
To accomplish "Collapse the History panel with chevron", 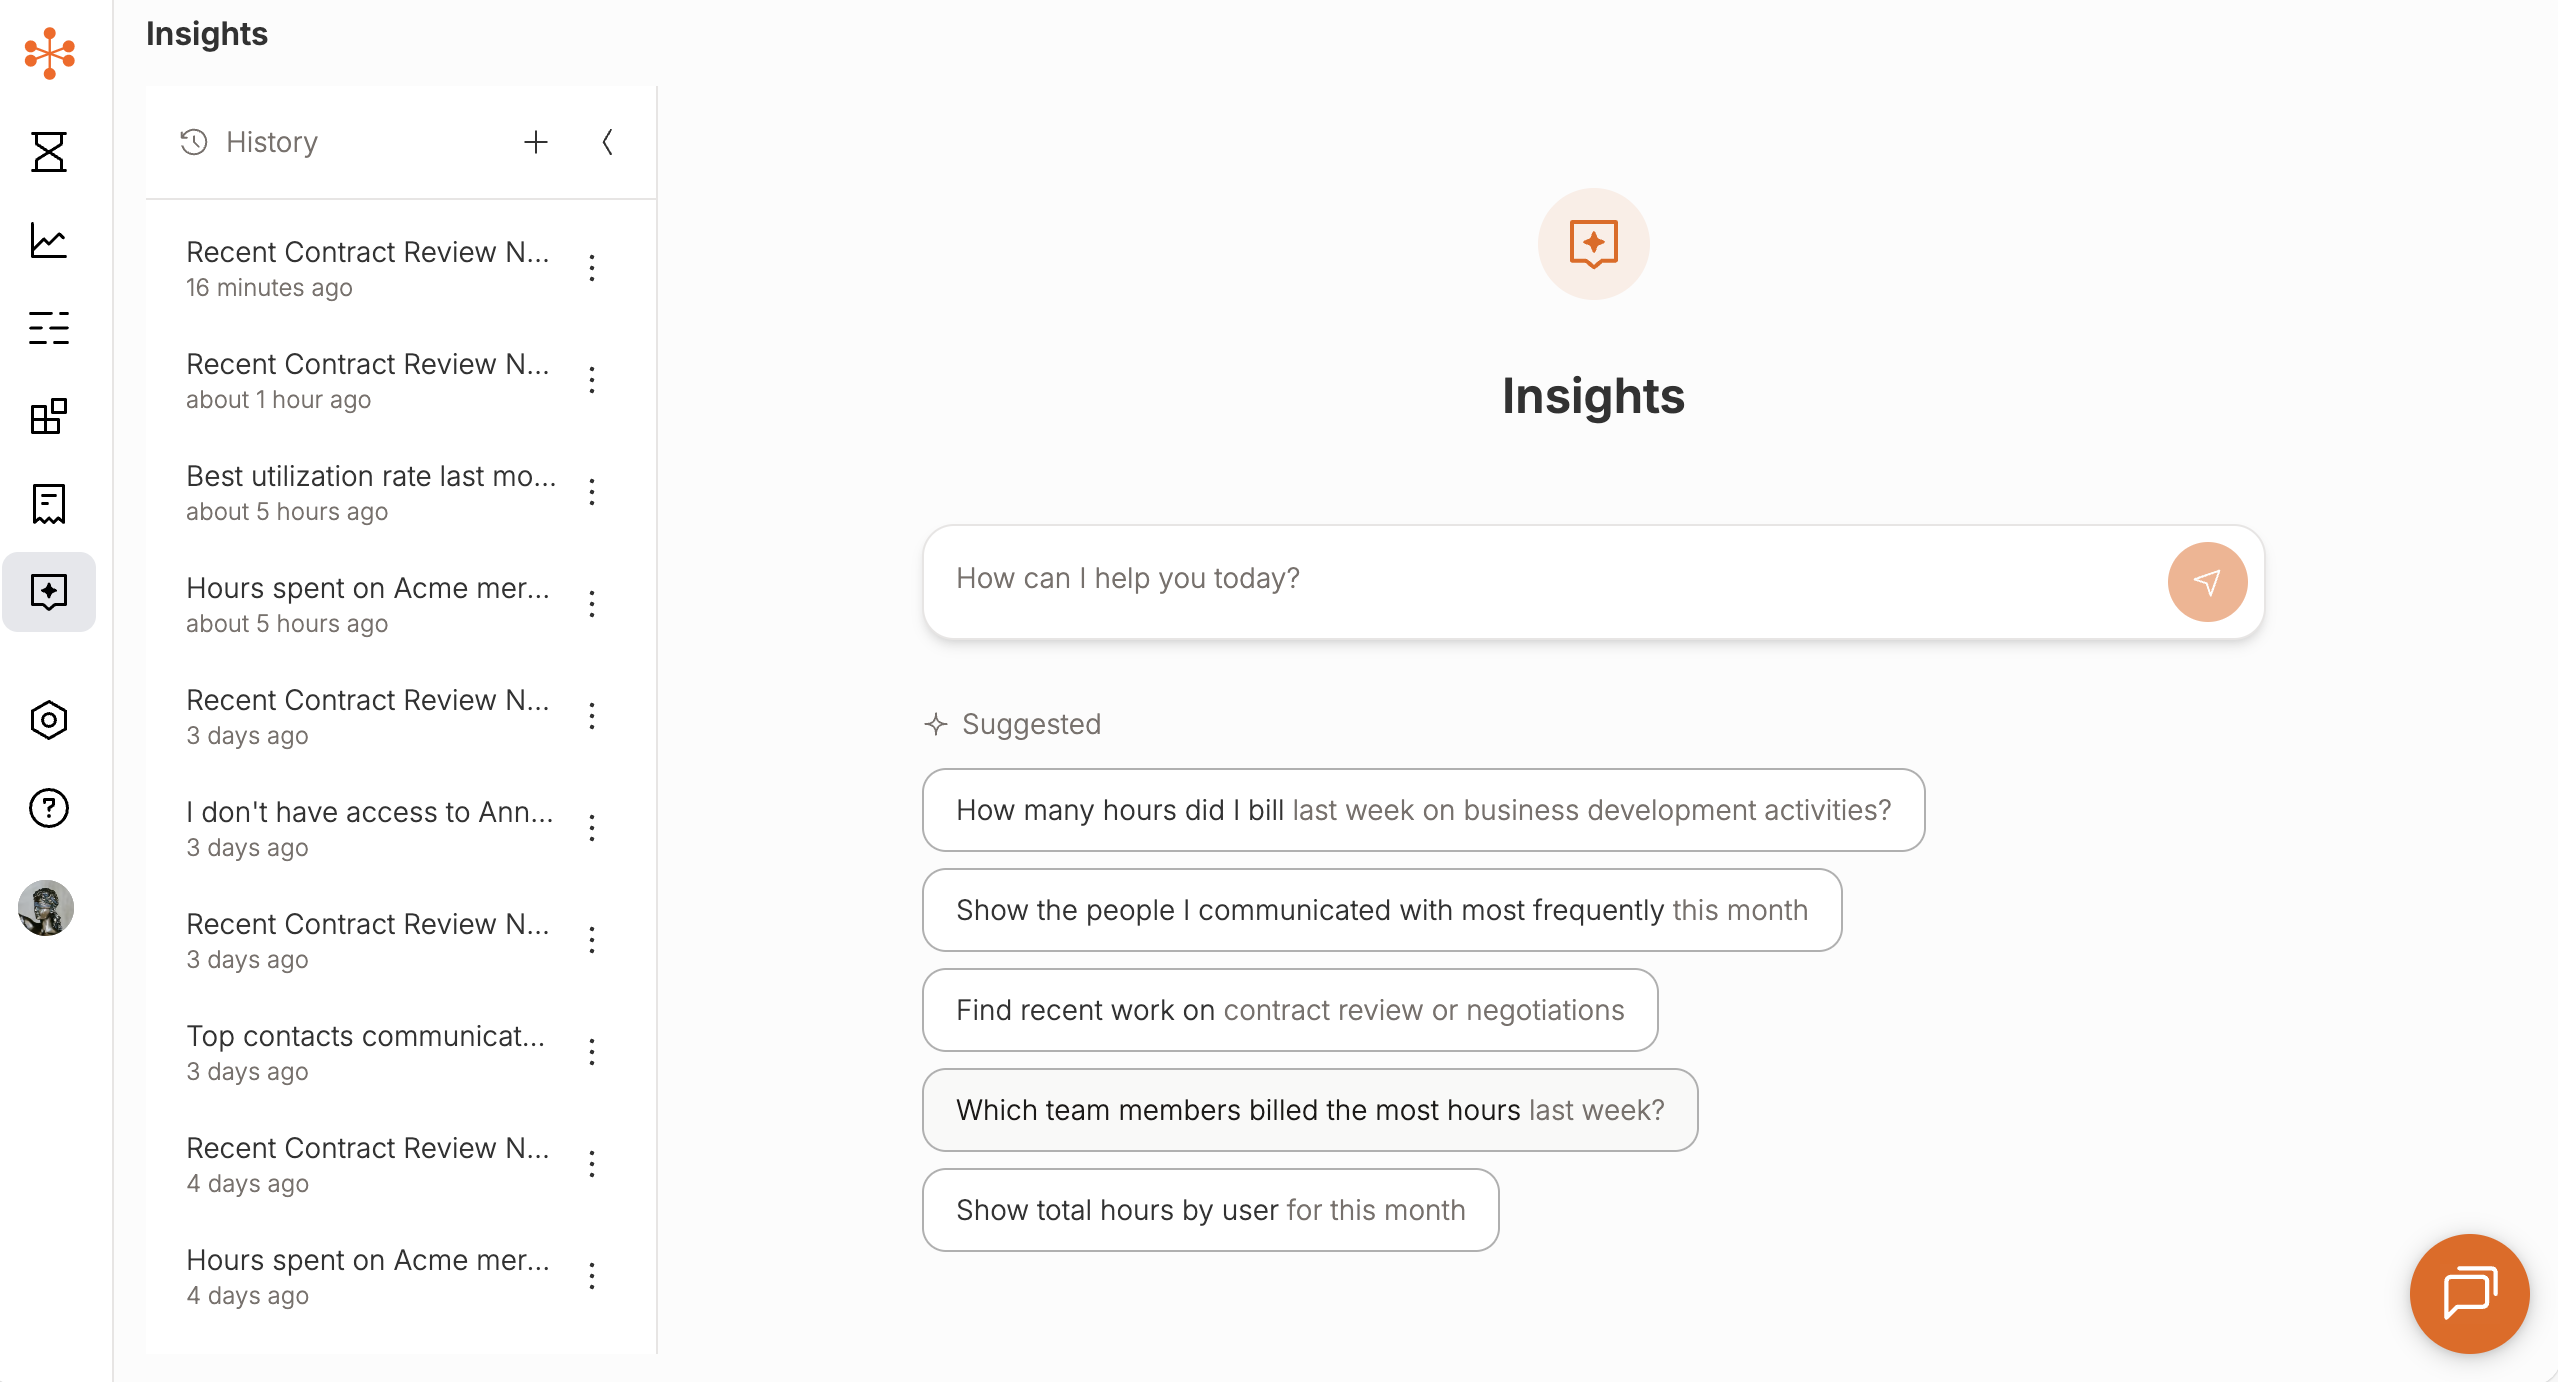I will click(x=607, y=142).
